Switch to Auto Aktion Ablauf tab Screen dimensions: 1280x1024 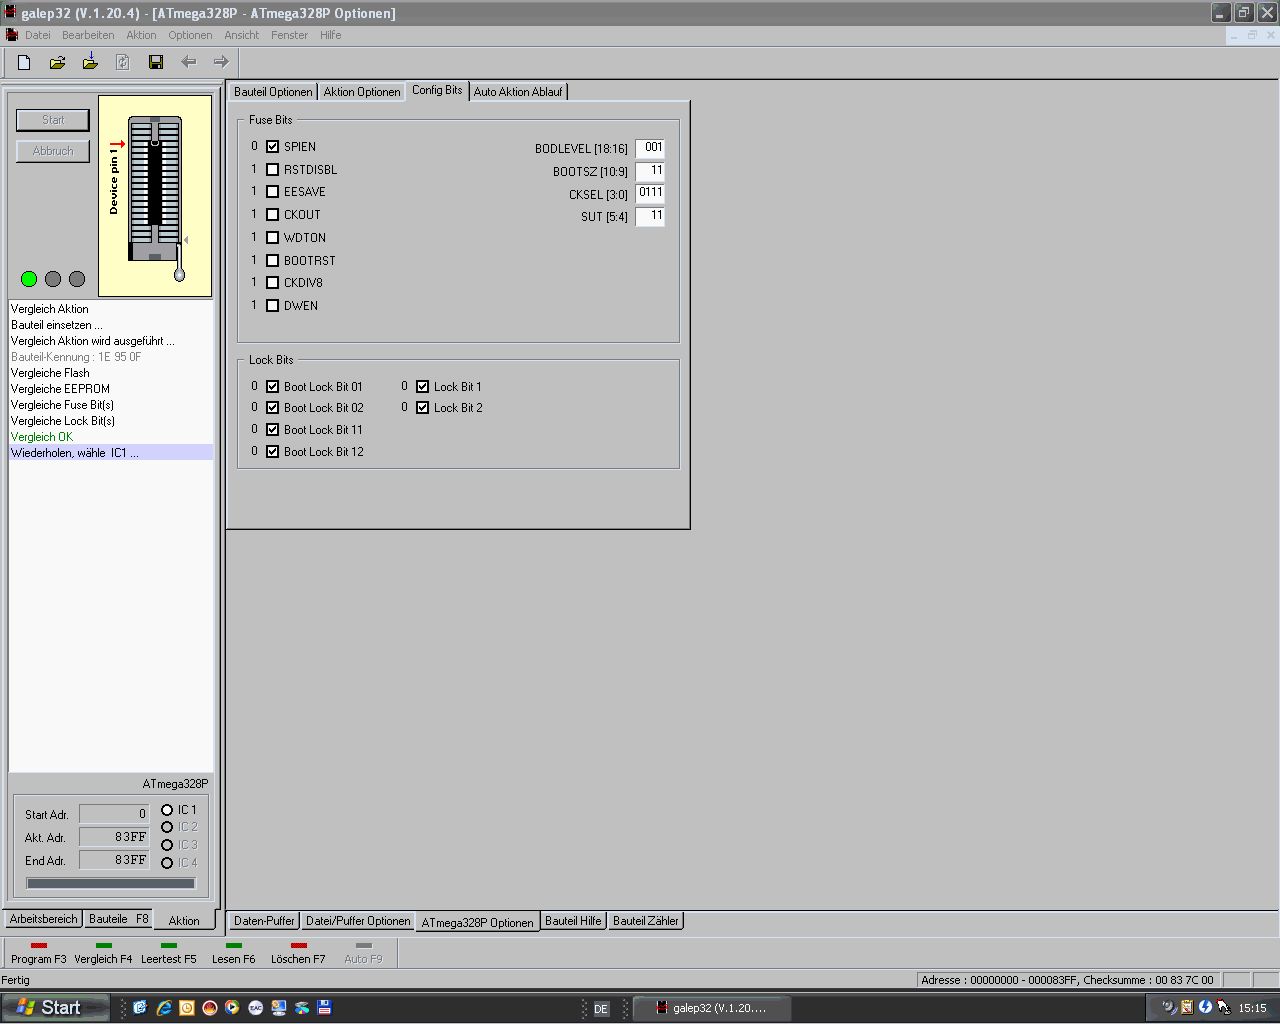517,92
